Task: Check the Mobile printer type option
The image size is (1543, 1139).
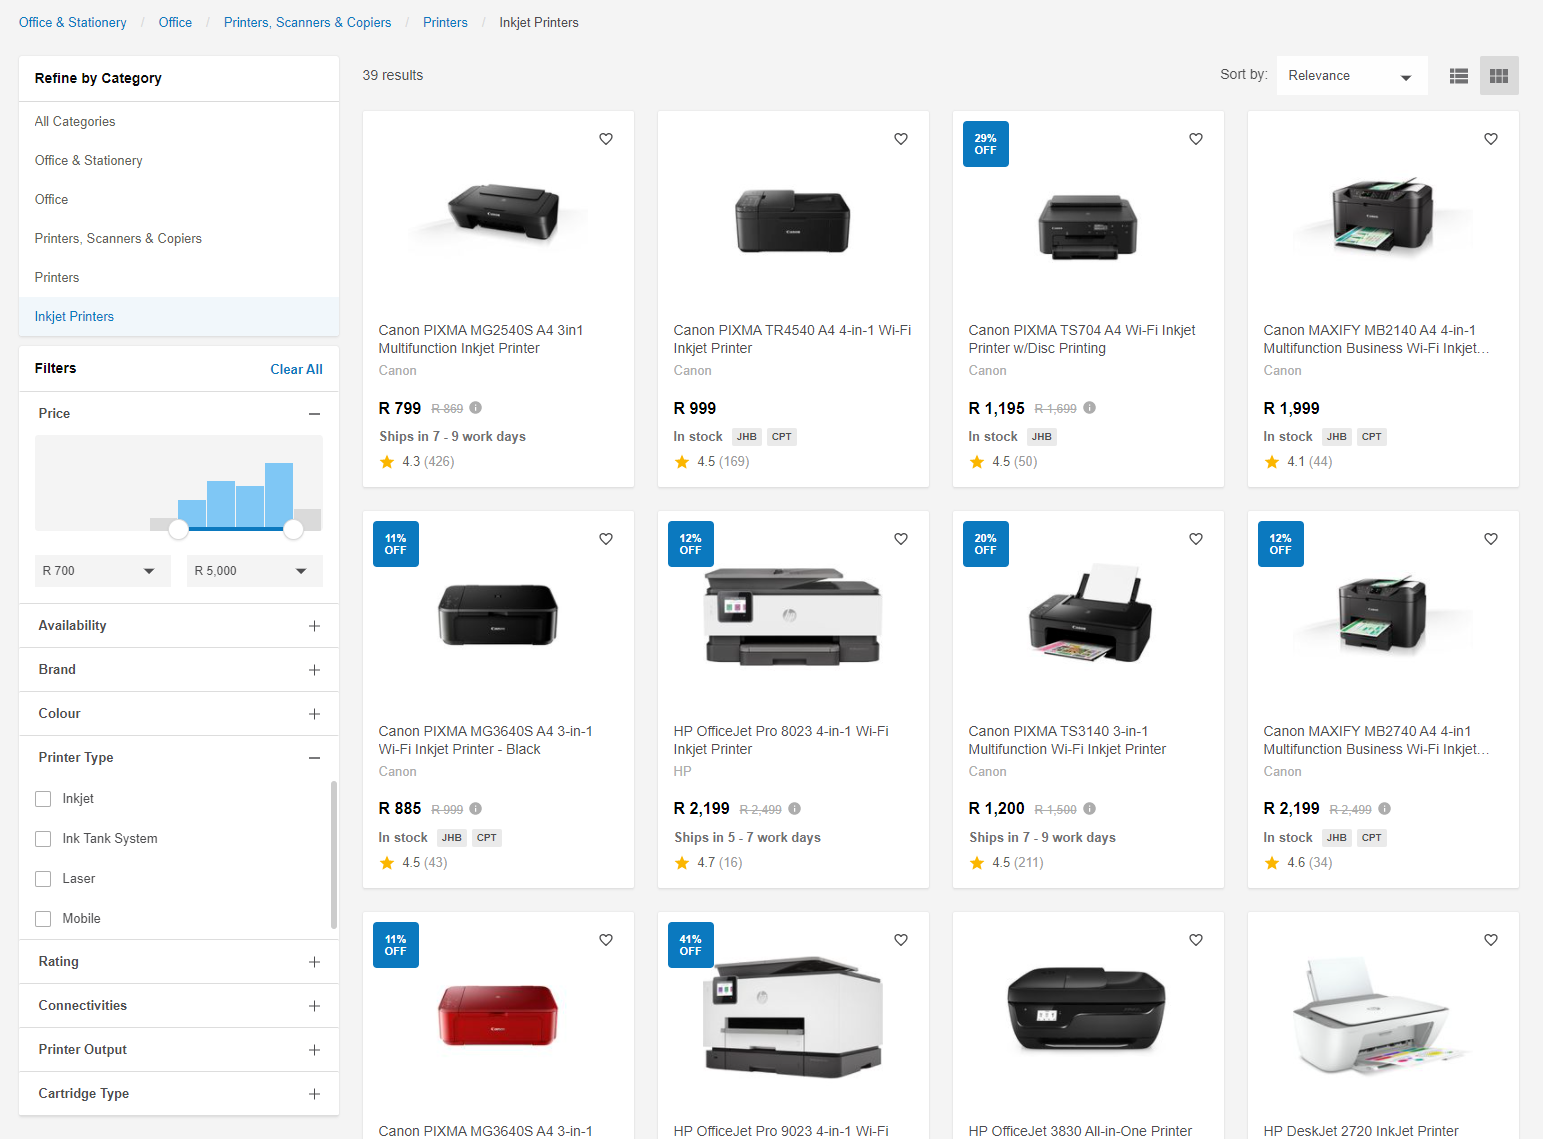Action: click(43, 919)
